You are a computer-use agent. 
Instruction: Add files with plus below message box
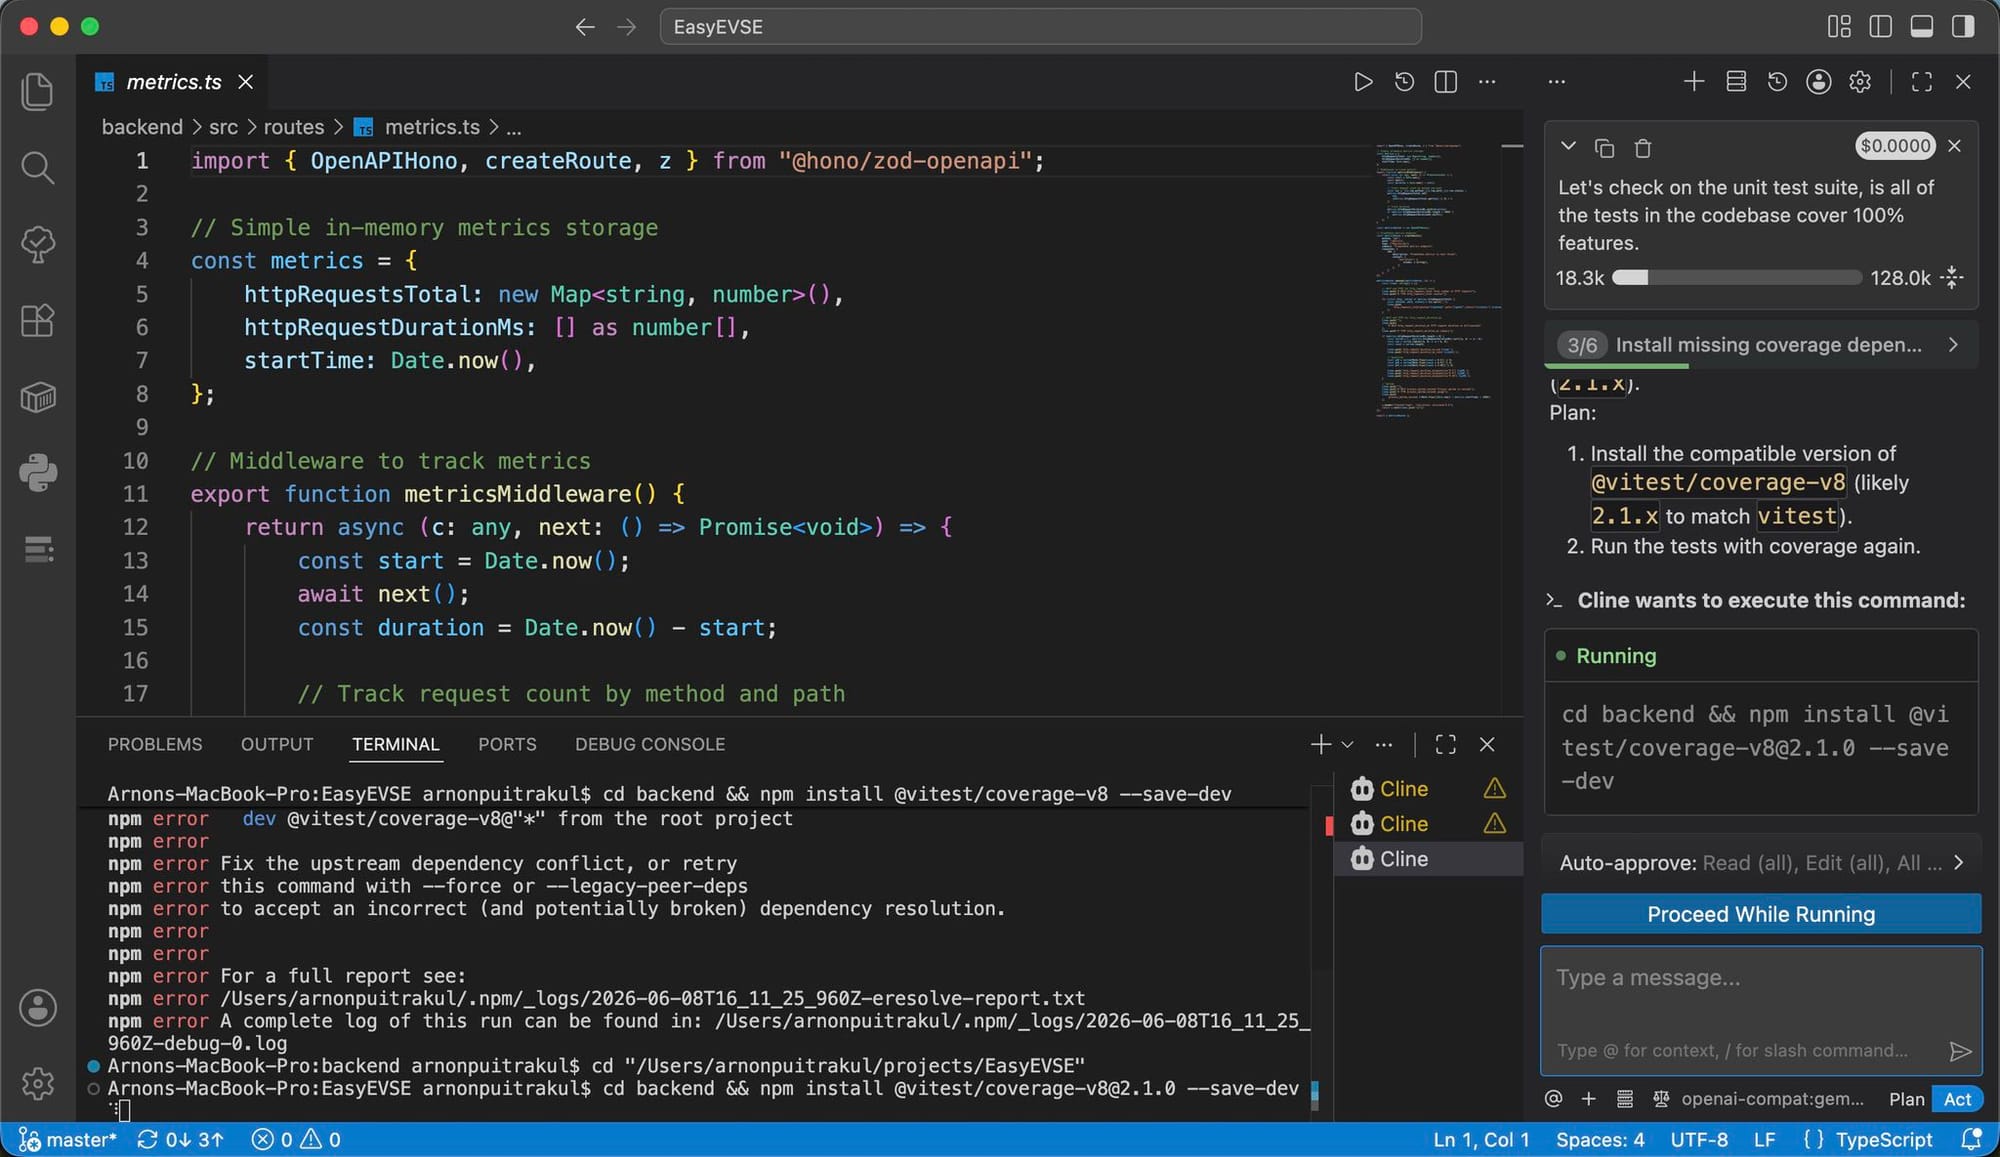(x=1588, y=1099)
